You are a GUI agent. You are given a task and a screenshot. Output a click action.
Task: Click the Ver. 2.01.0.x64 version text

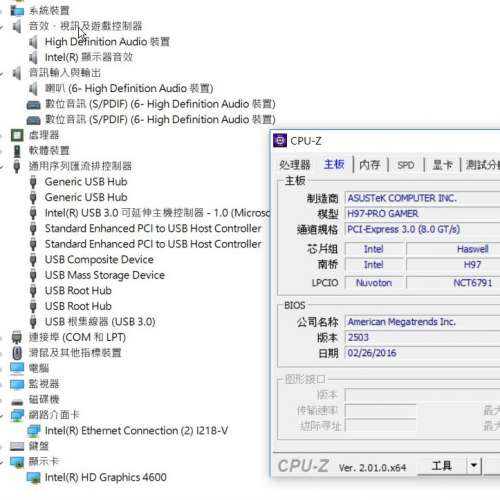[x=372, y=468]
